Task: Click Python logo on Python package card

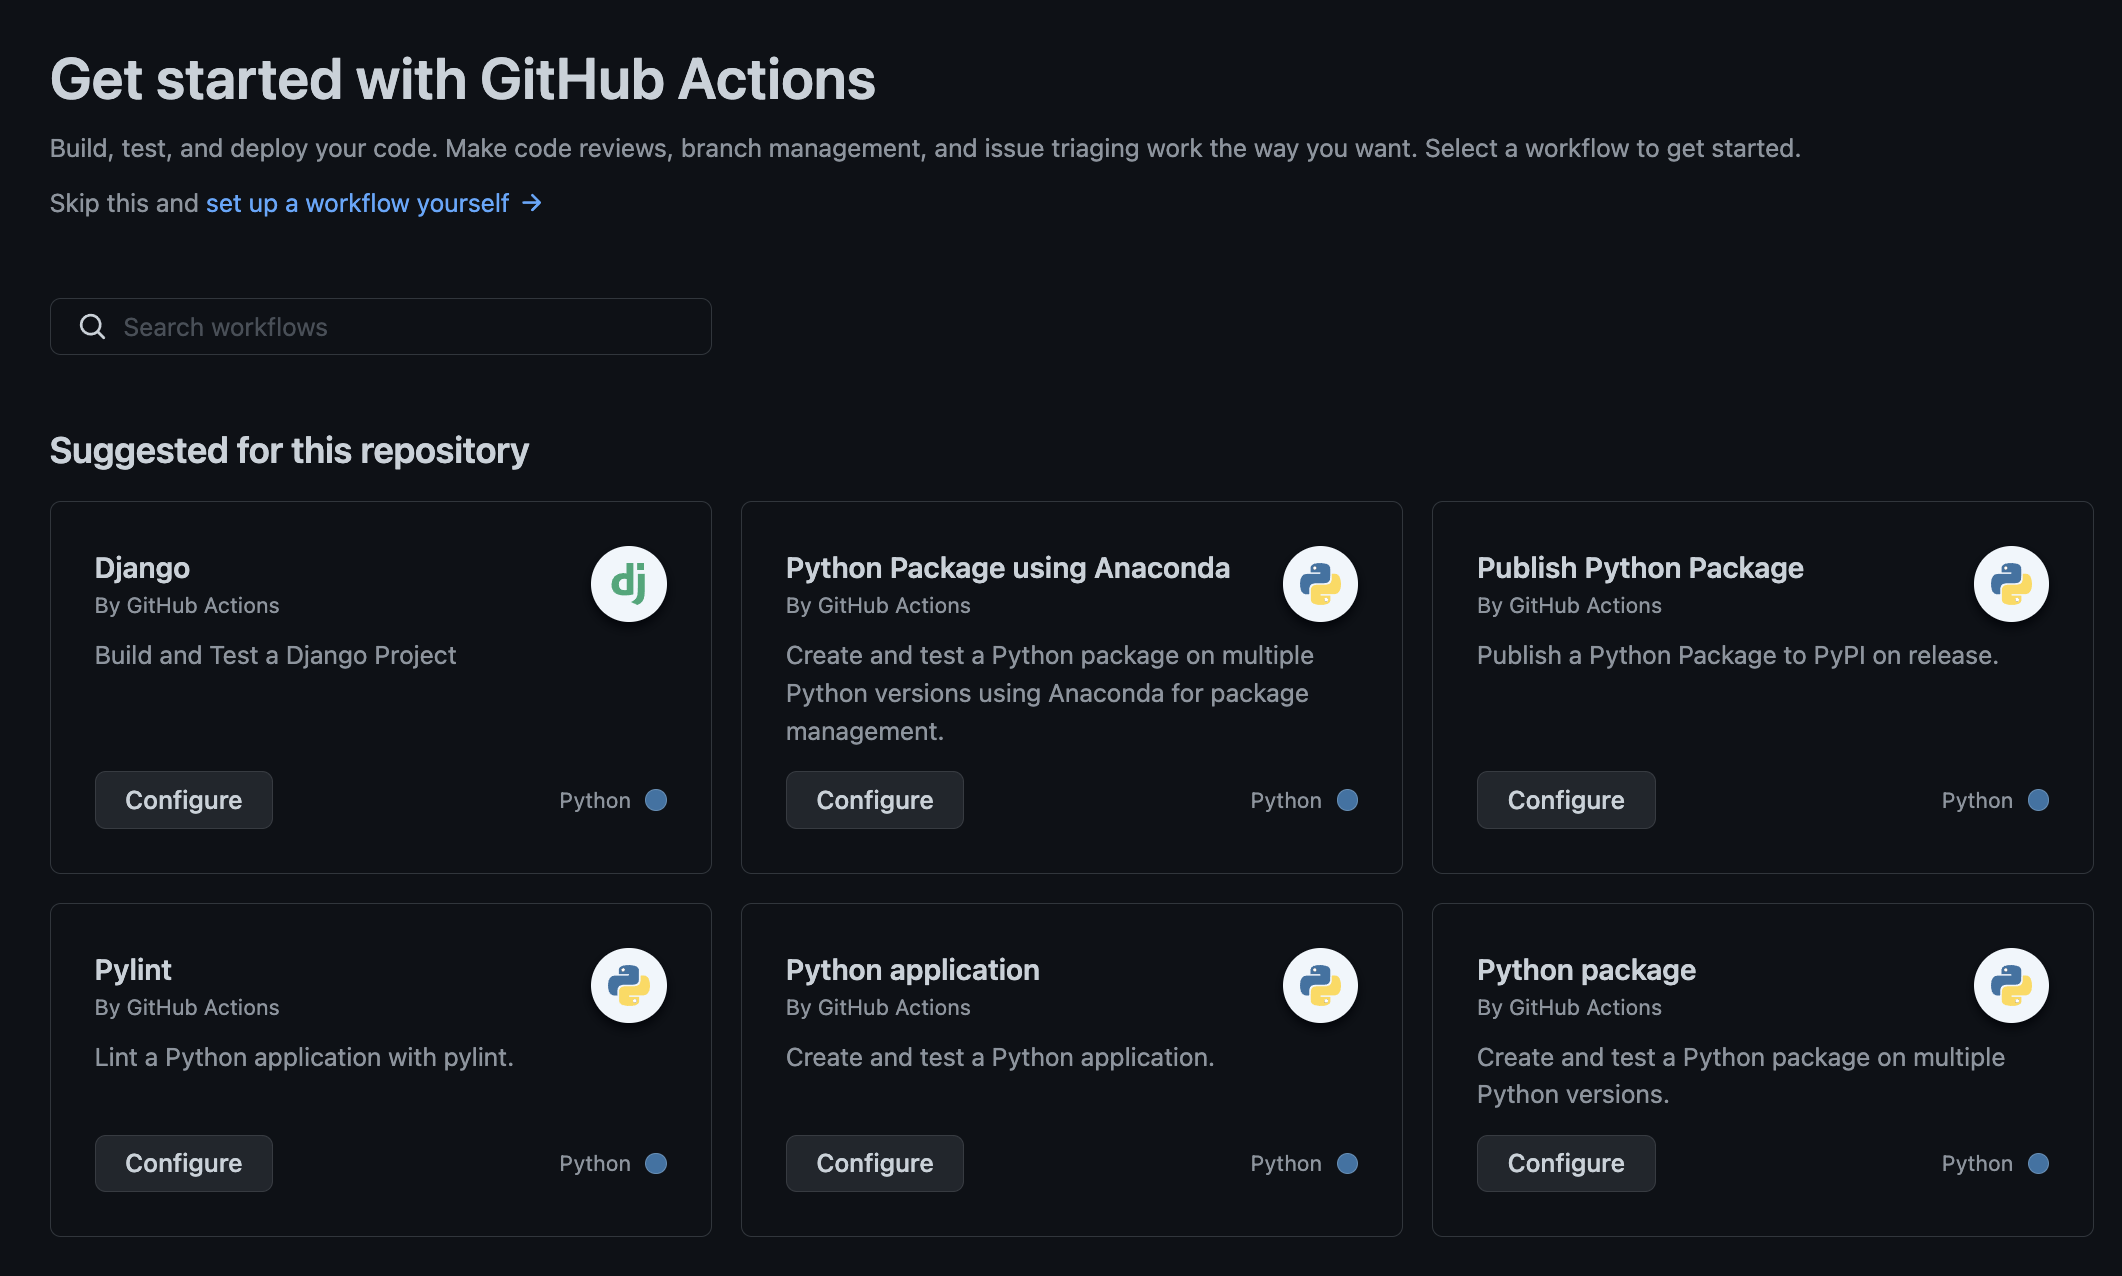Action: 2011,986
